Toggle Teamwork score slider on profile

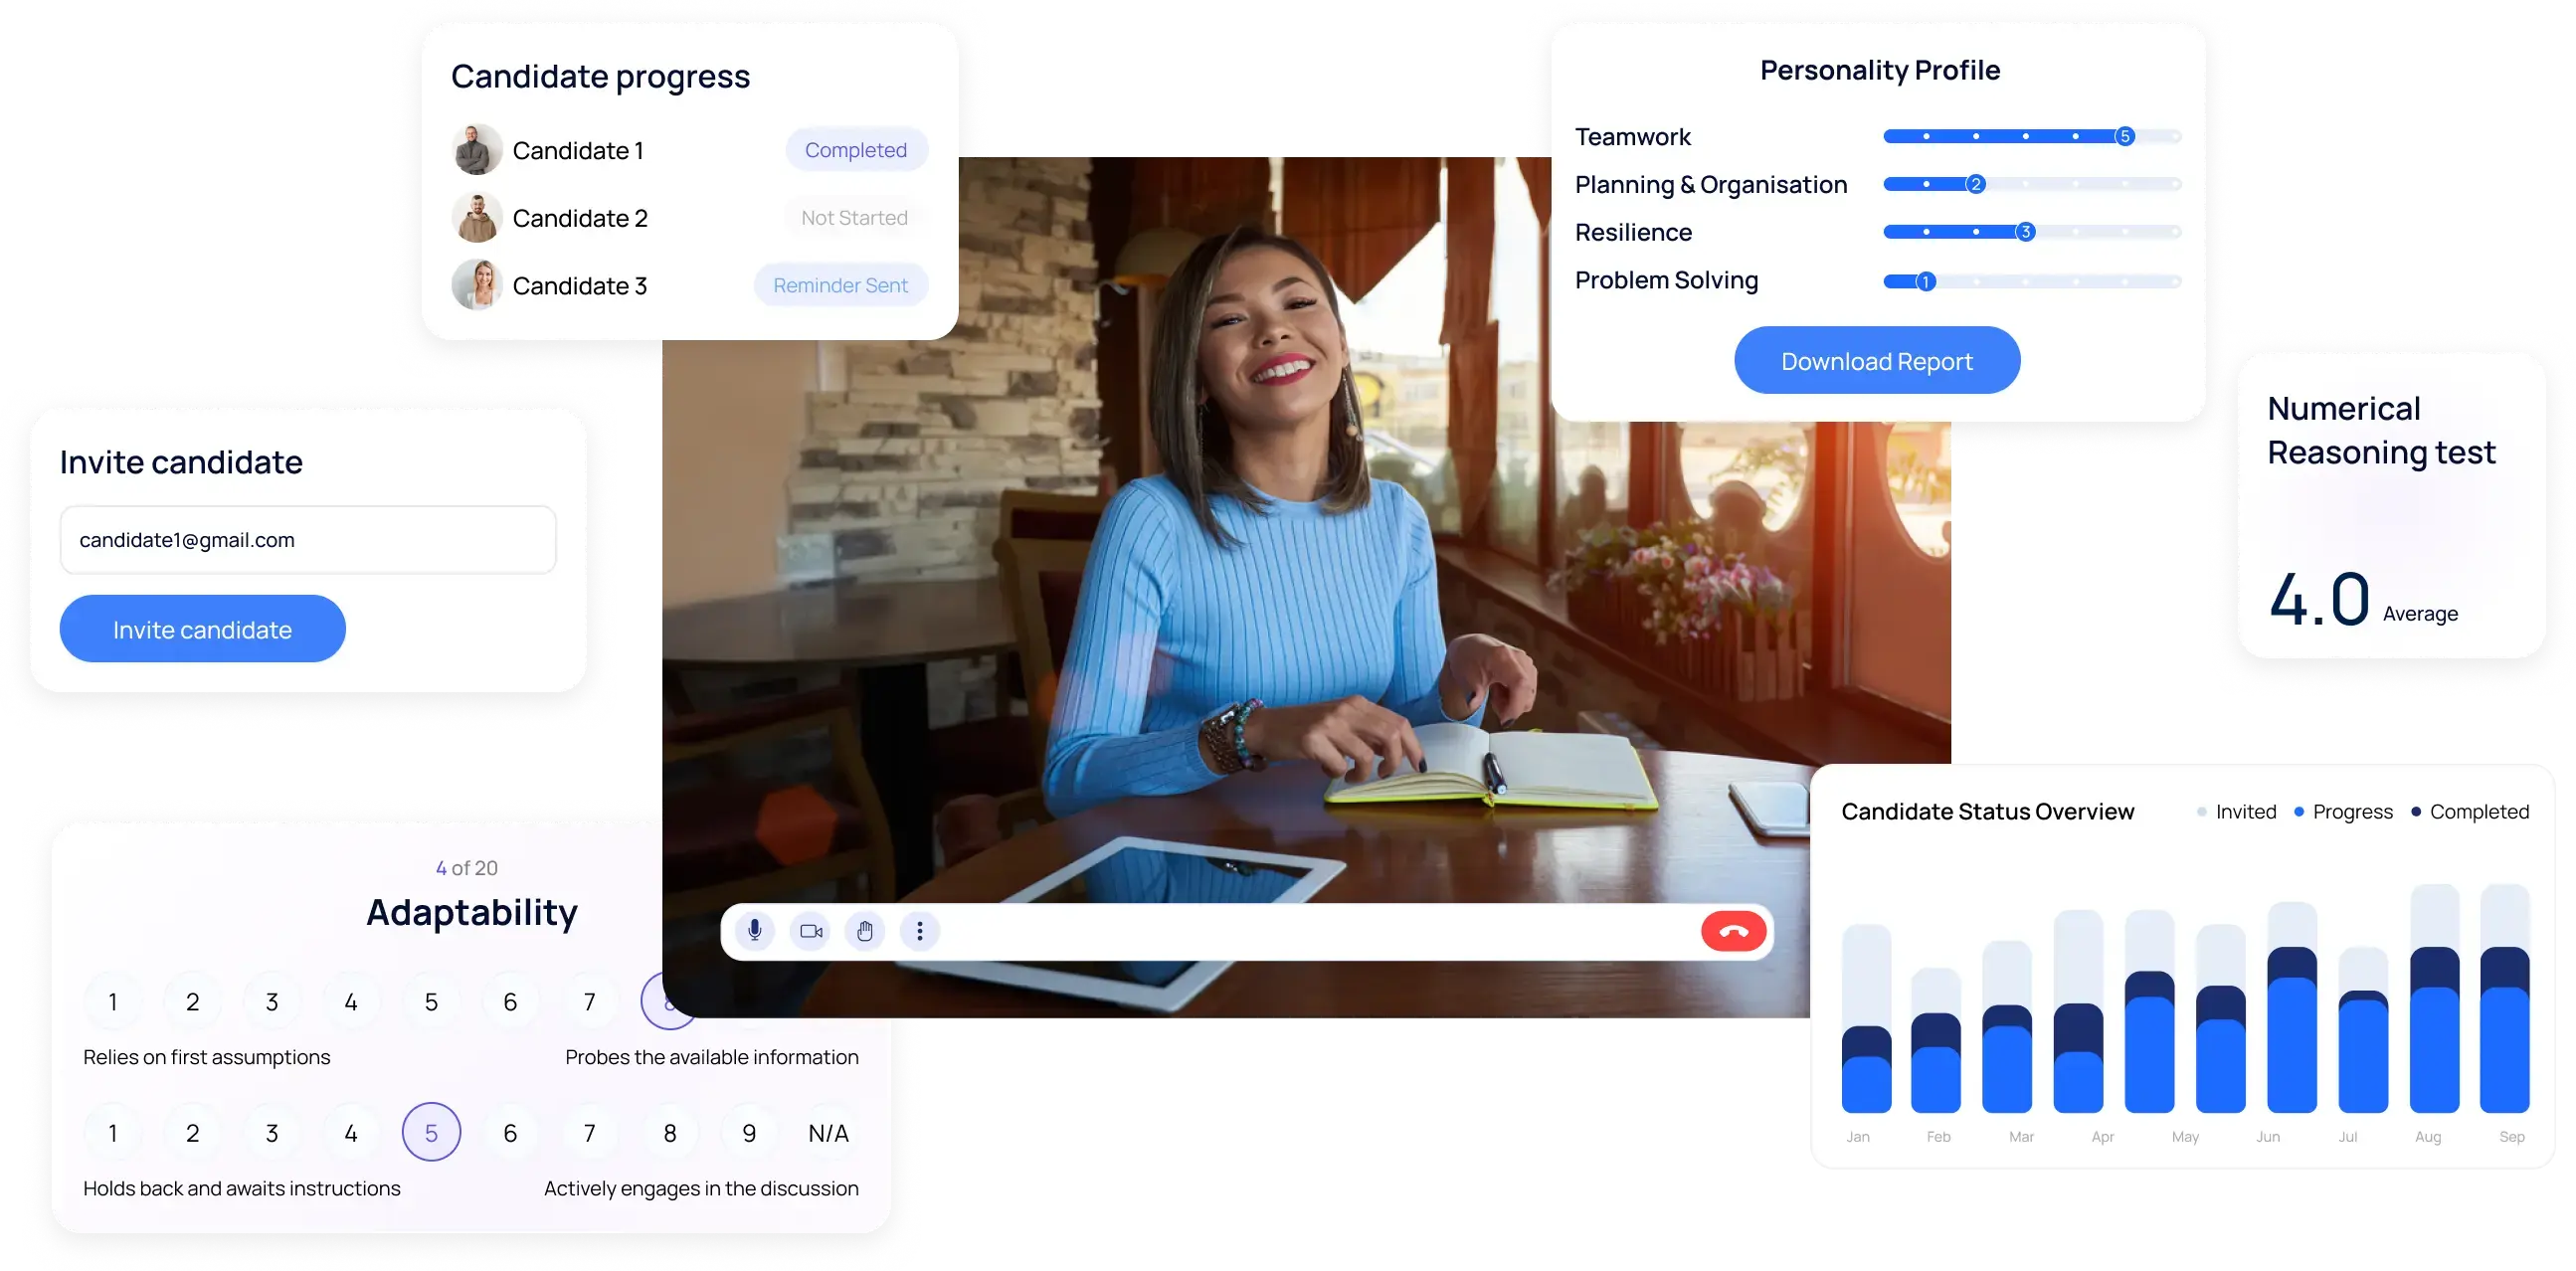click(2124, 133)
